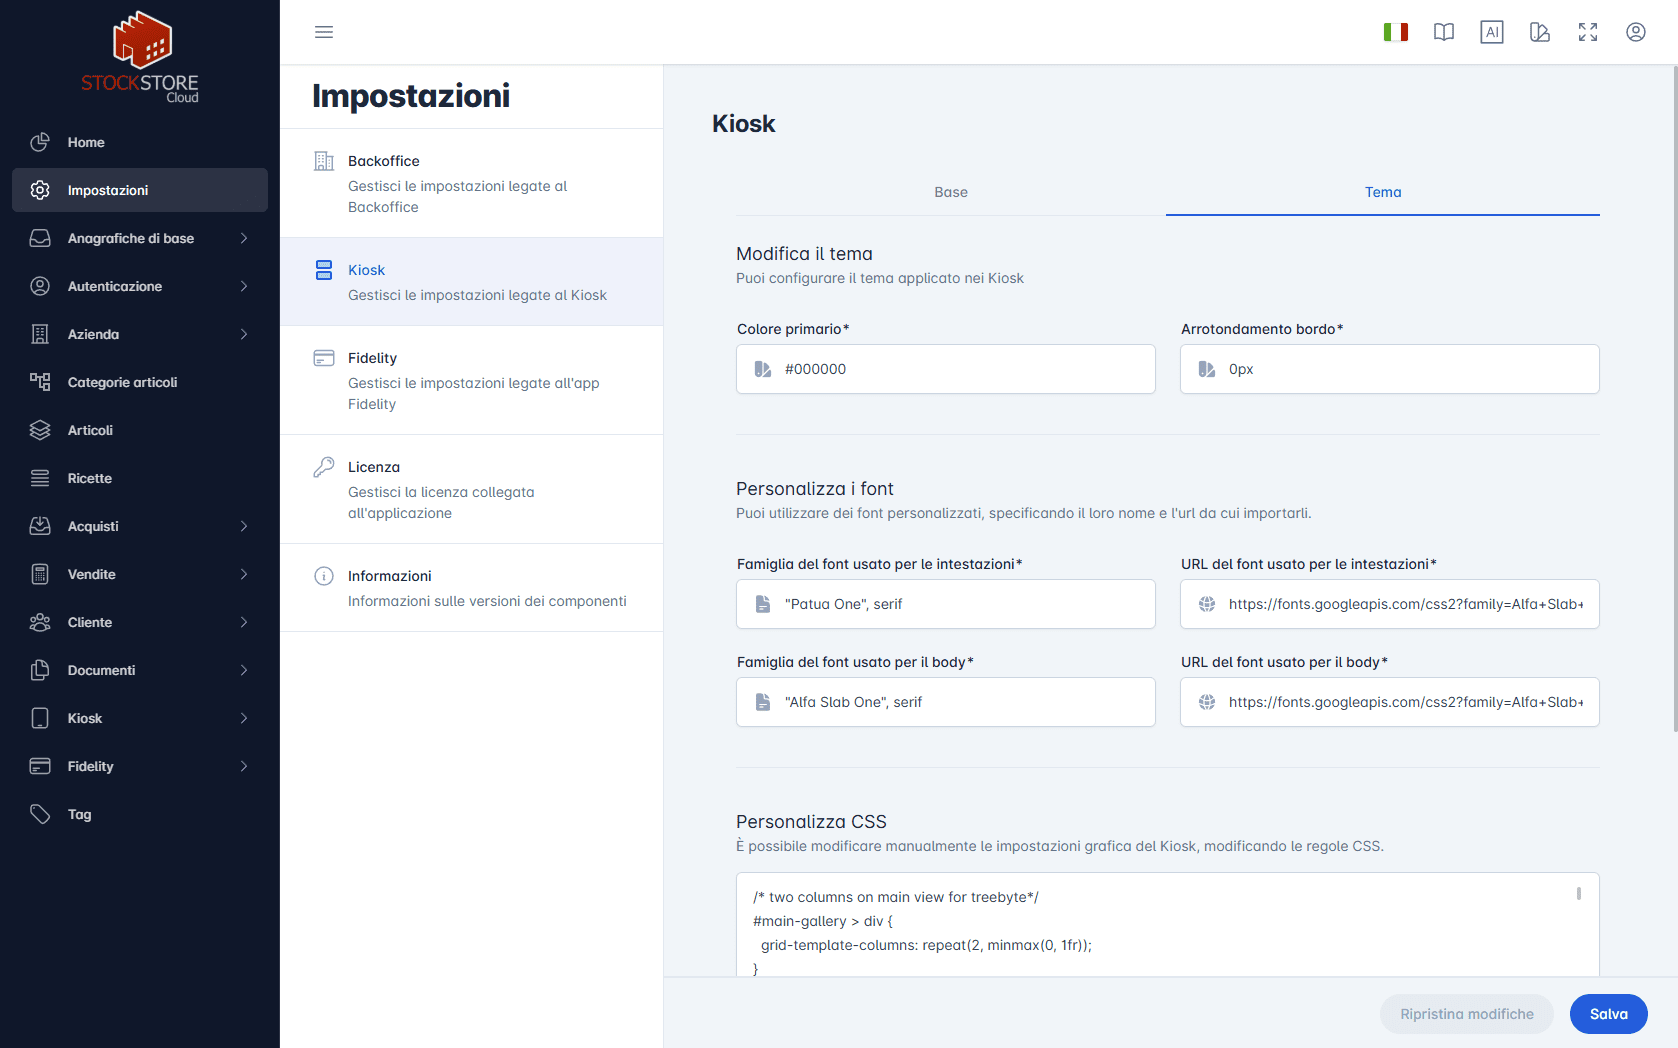Click the Colore primario color field
This screenshot has width=1678, height=1048.
(x=945, y=369)
